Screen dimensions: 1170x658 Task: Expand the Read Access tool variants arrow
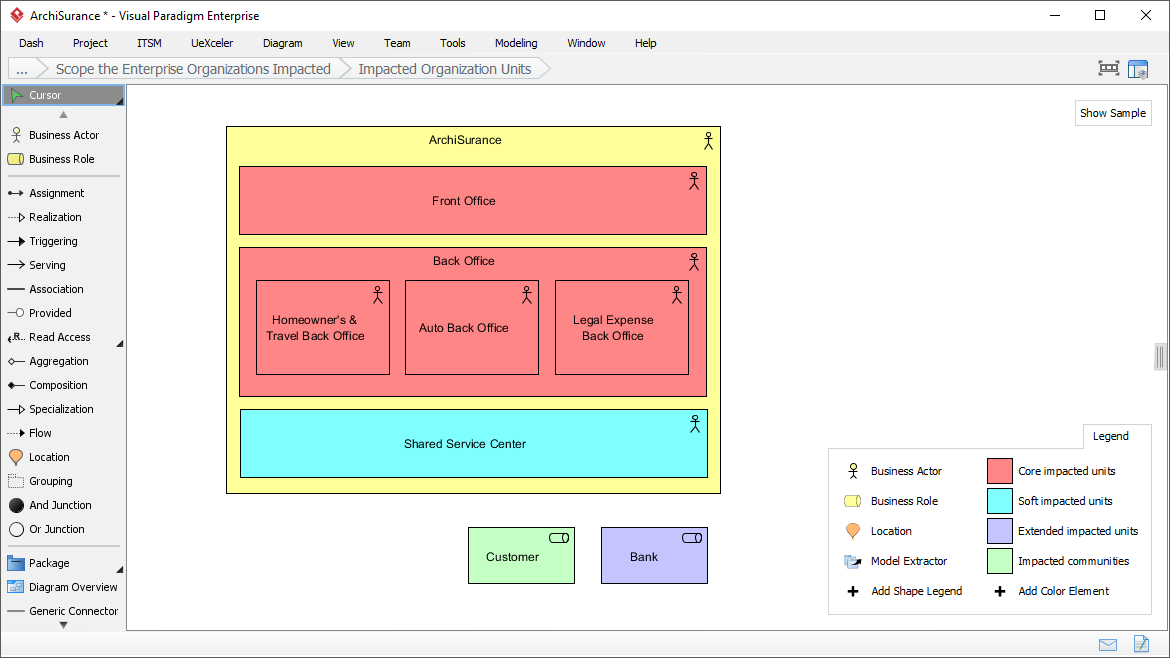[x=119, y=343]
